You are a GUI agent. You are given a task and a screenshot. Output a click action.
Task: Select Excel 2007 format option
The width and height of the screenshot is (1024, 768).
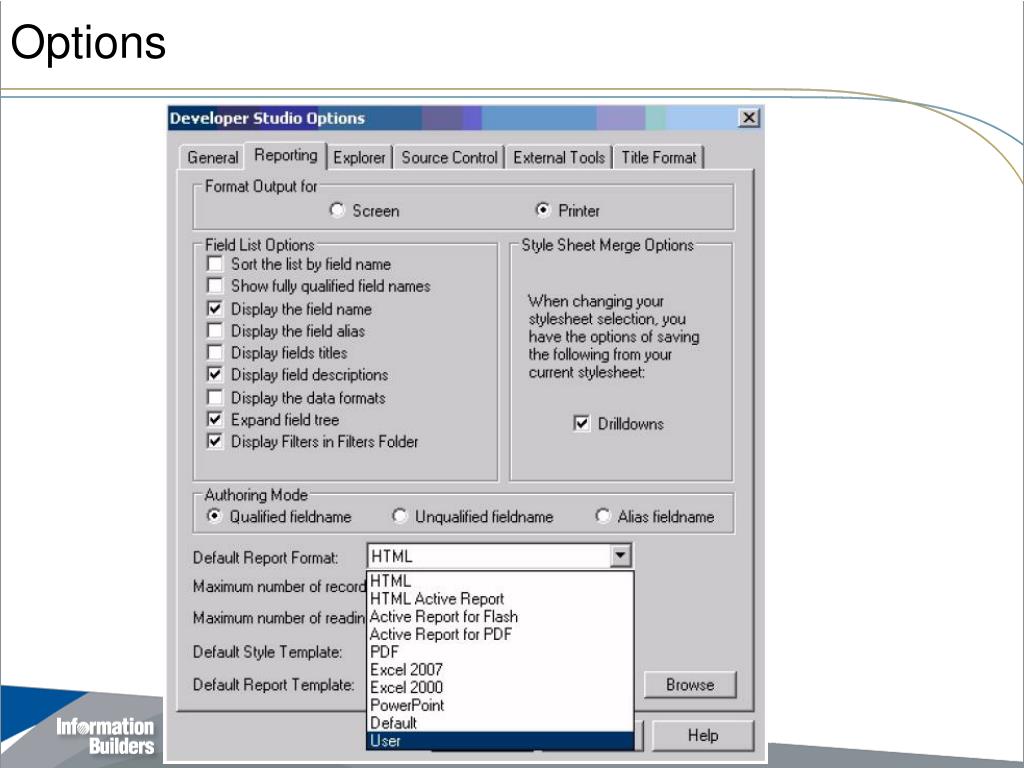pos(500,669)
